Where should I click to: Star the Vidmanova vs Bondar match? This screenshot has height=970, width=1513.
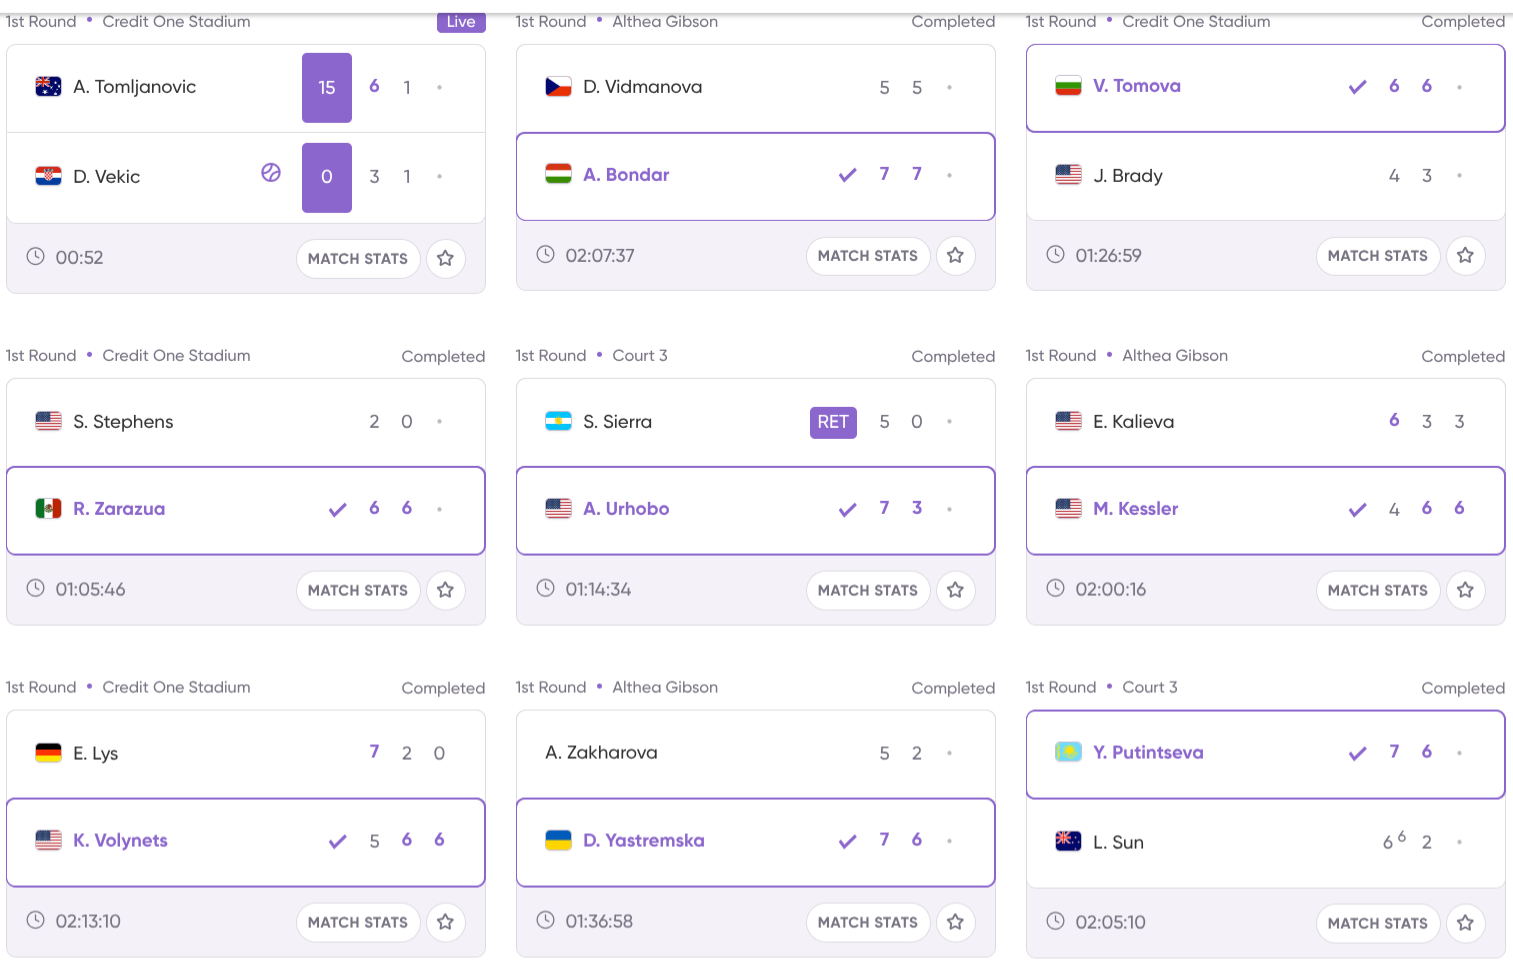pyautogui.click(x=955, y=256)
